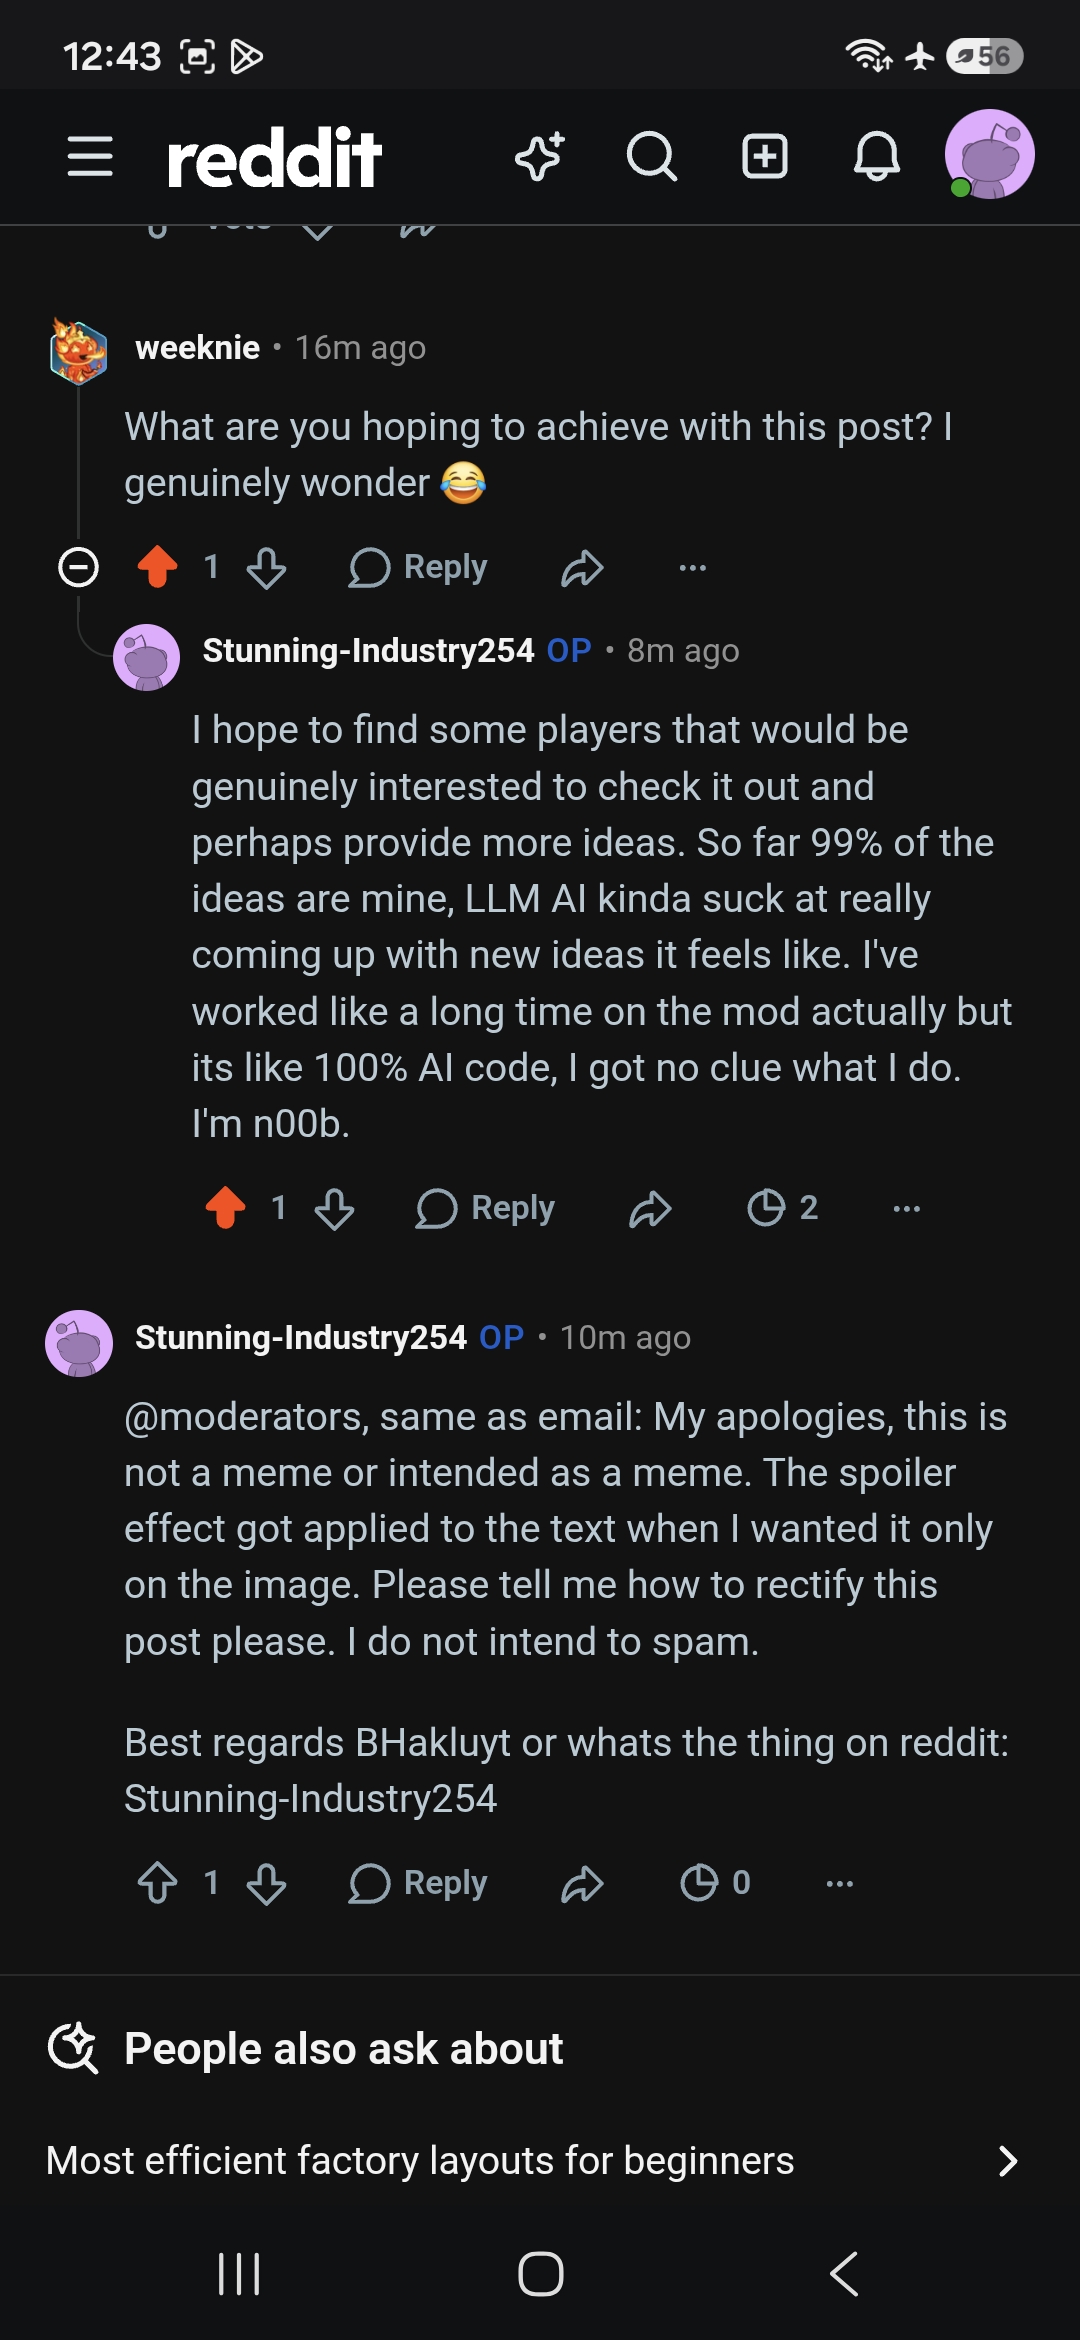1080x2340 pixels.
Task: Open Reddit Answers sparkle icon
Action: click(540, 157)
